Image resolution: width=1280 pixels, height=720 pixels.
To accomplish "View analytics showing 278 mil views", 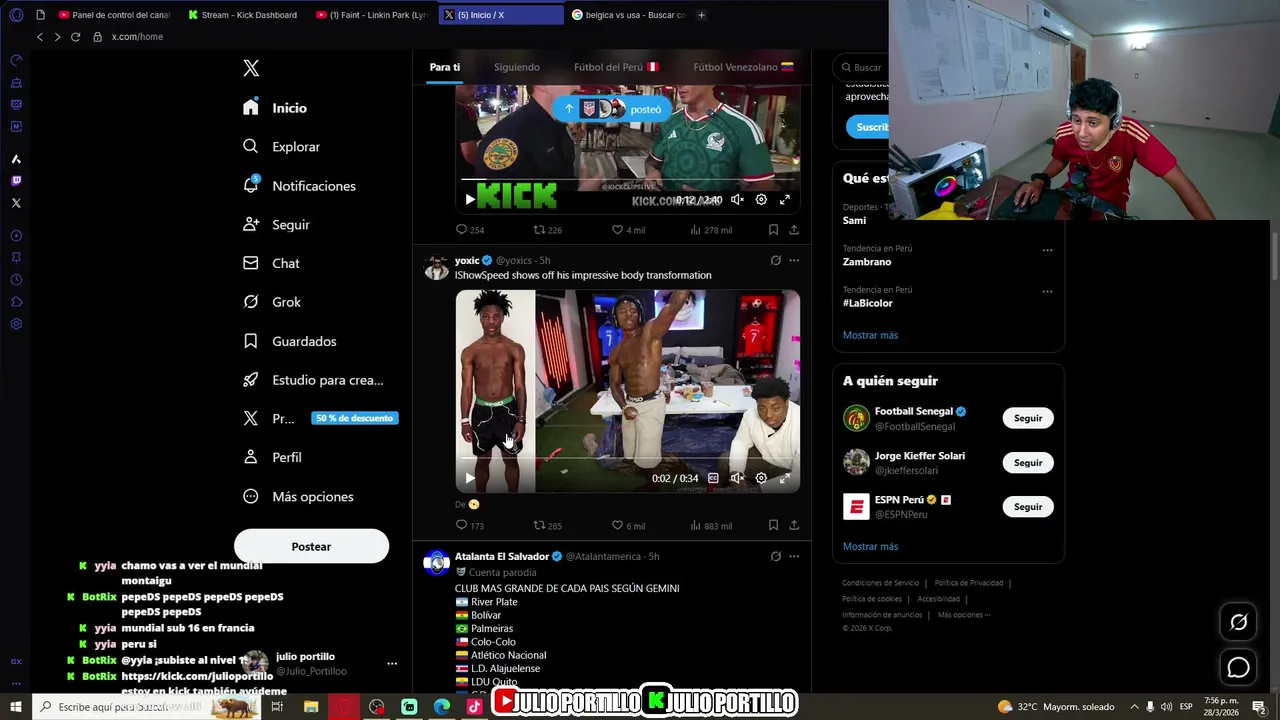I will tap(711, 230).
